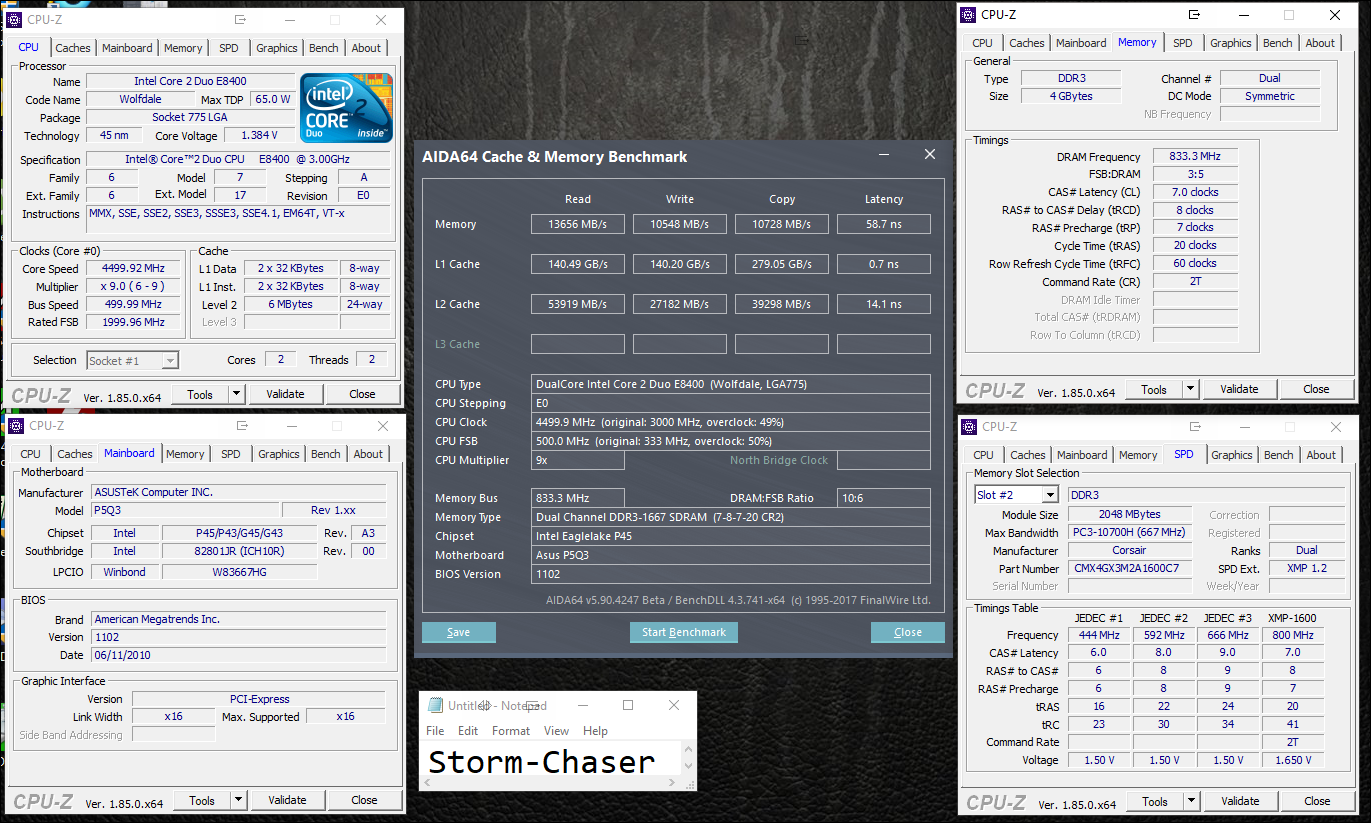This screenshot has height=823, width=1371.
Task: Open Tools dropdown arrow in CPU window
Action: (x=236, y=394)
